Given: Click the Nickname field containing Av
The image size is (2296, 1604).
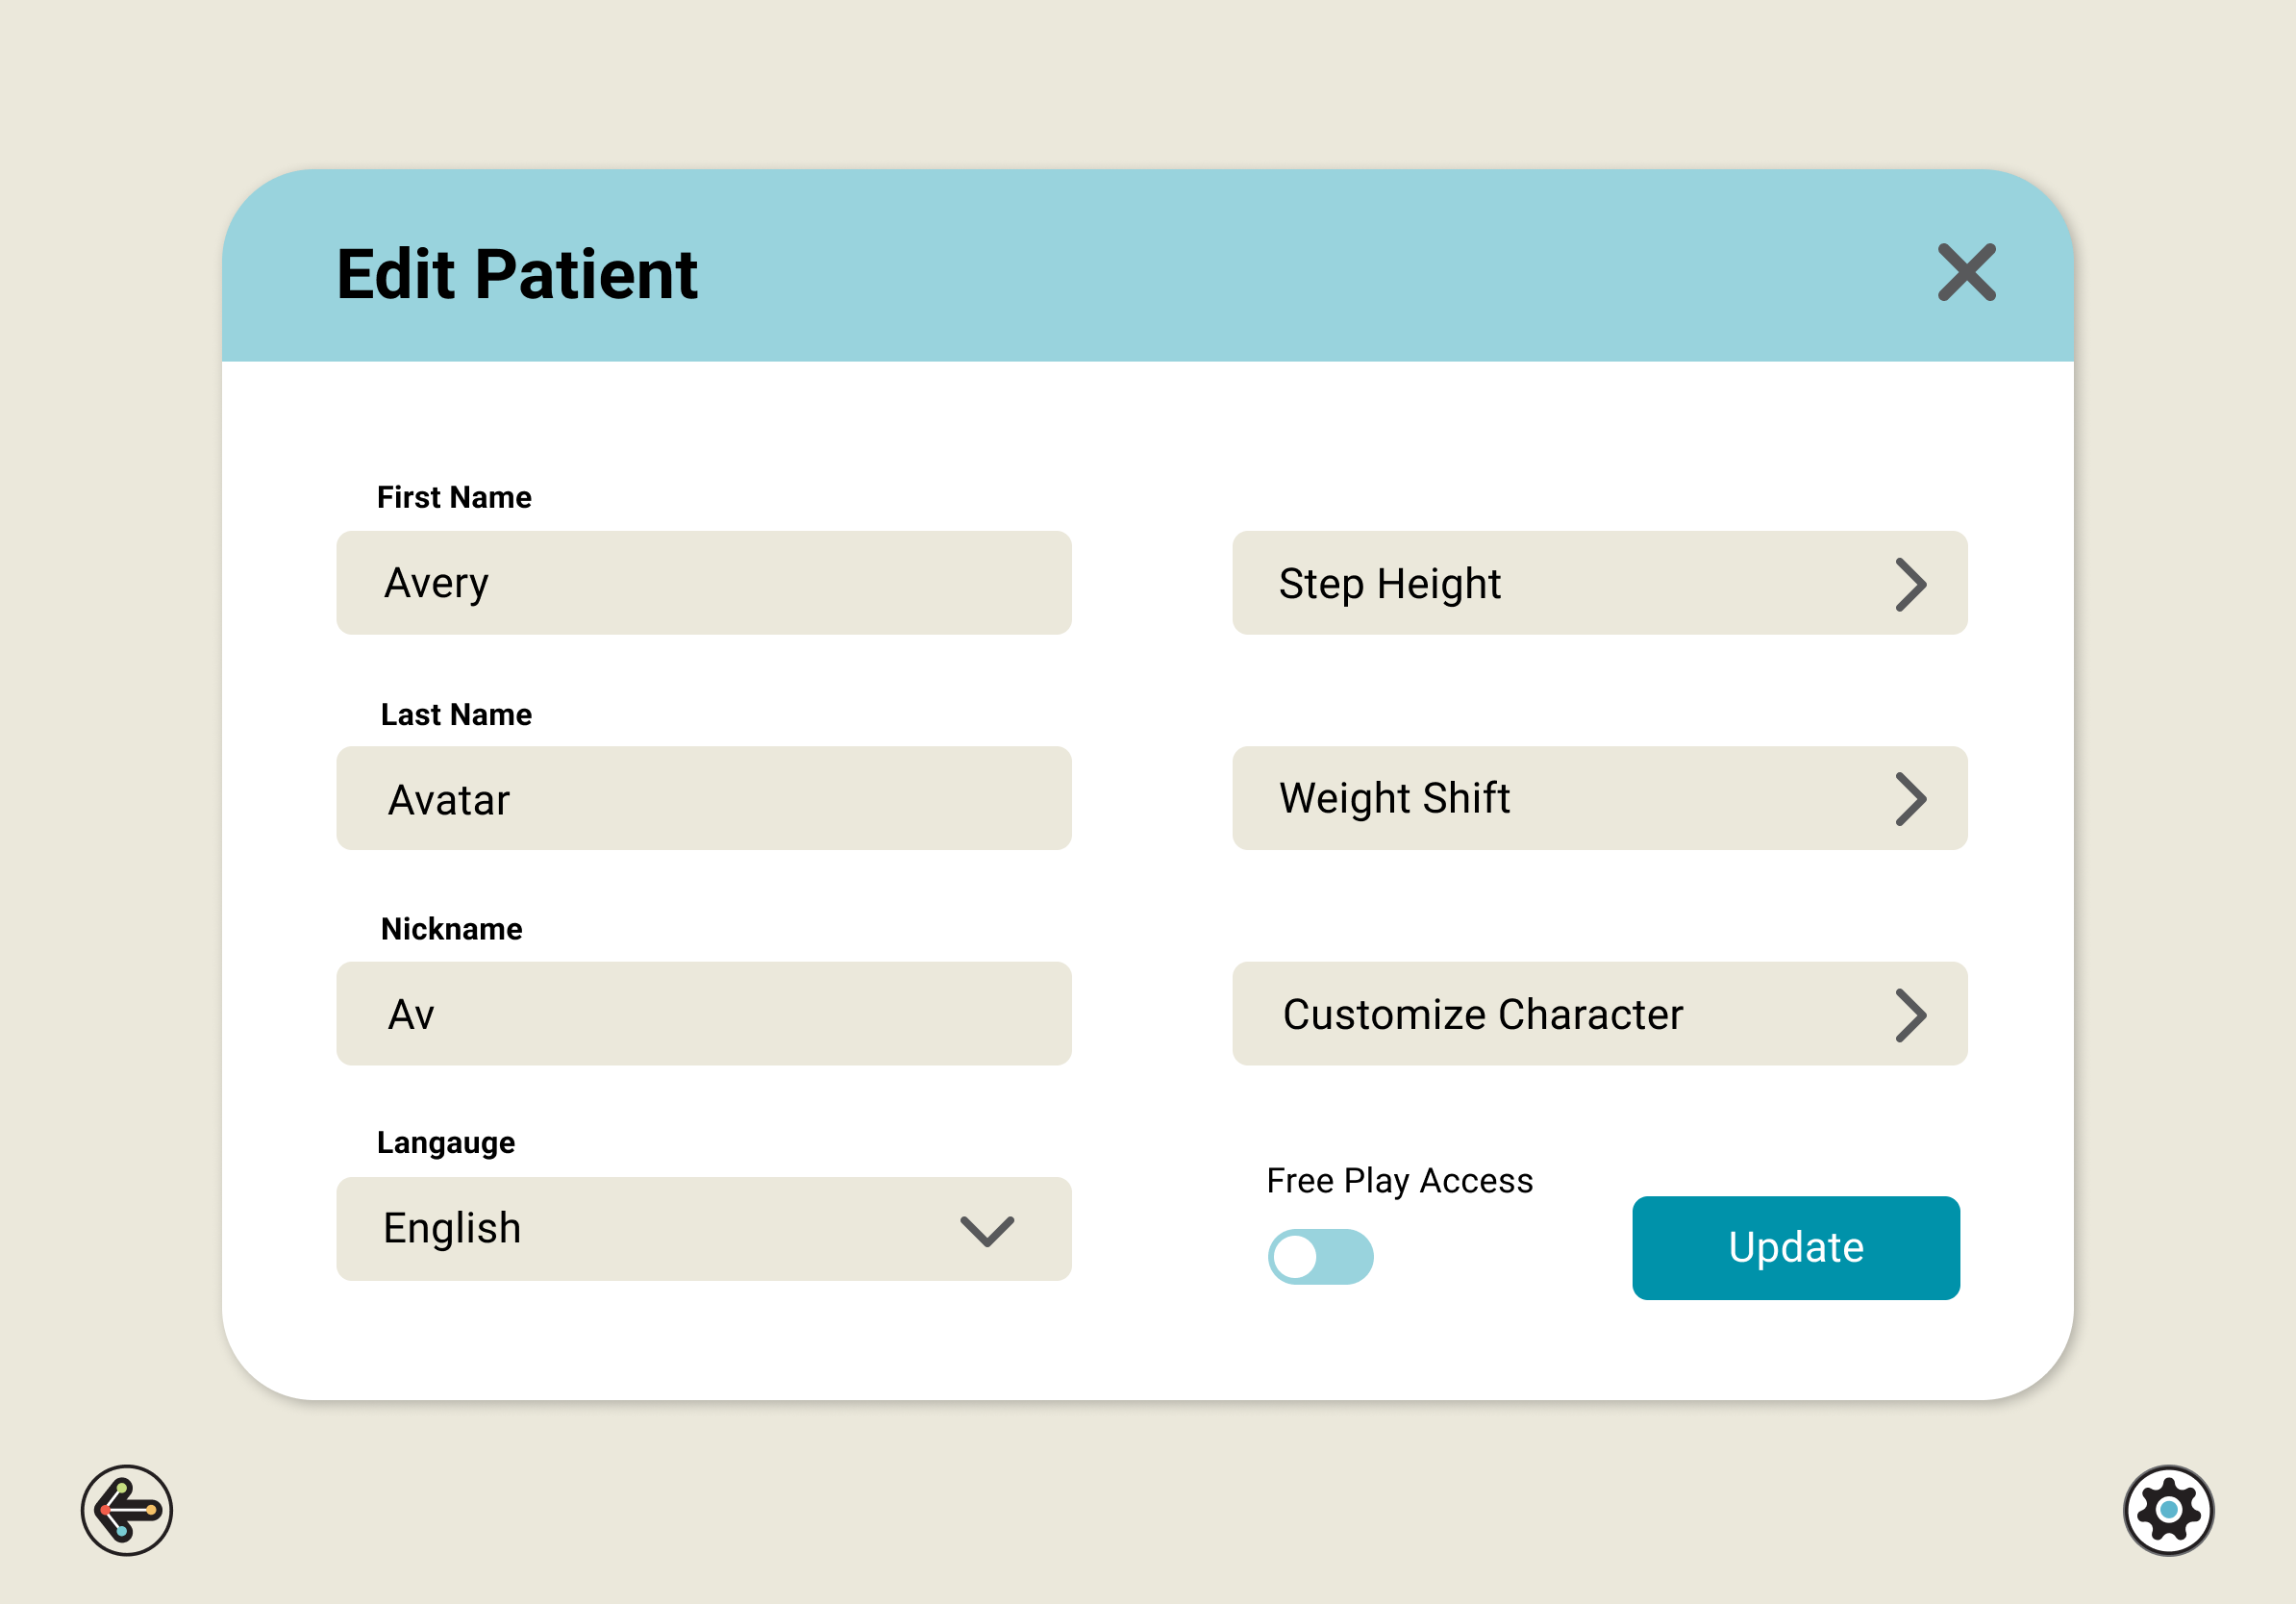Looking at the screenshot, I should click(703, 1014).
